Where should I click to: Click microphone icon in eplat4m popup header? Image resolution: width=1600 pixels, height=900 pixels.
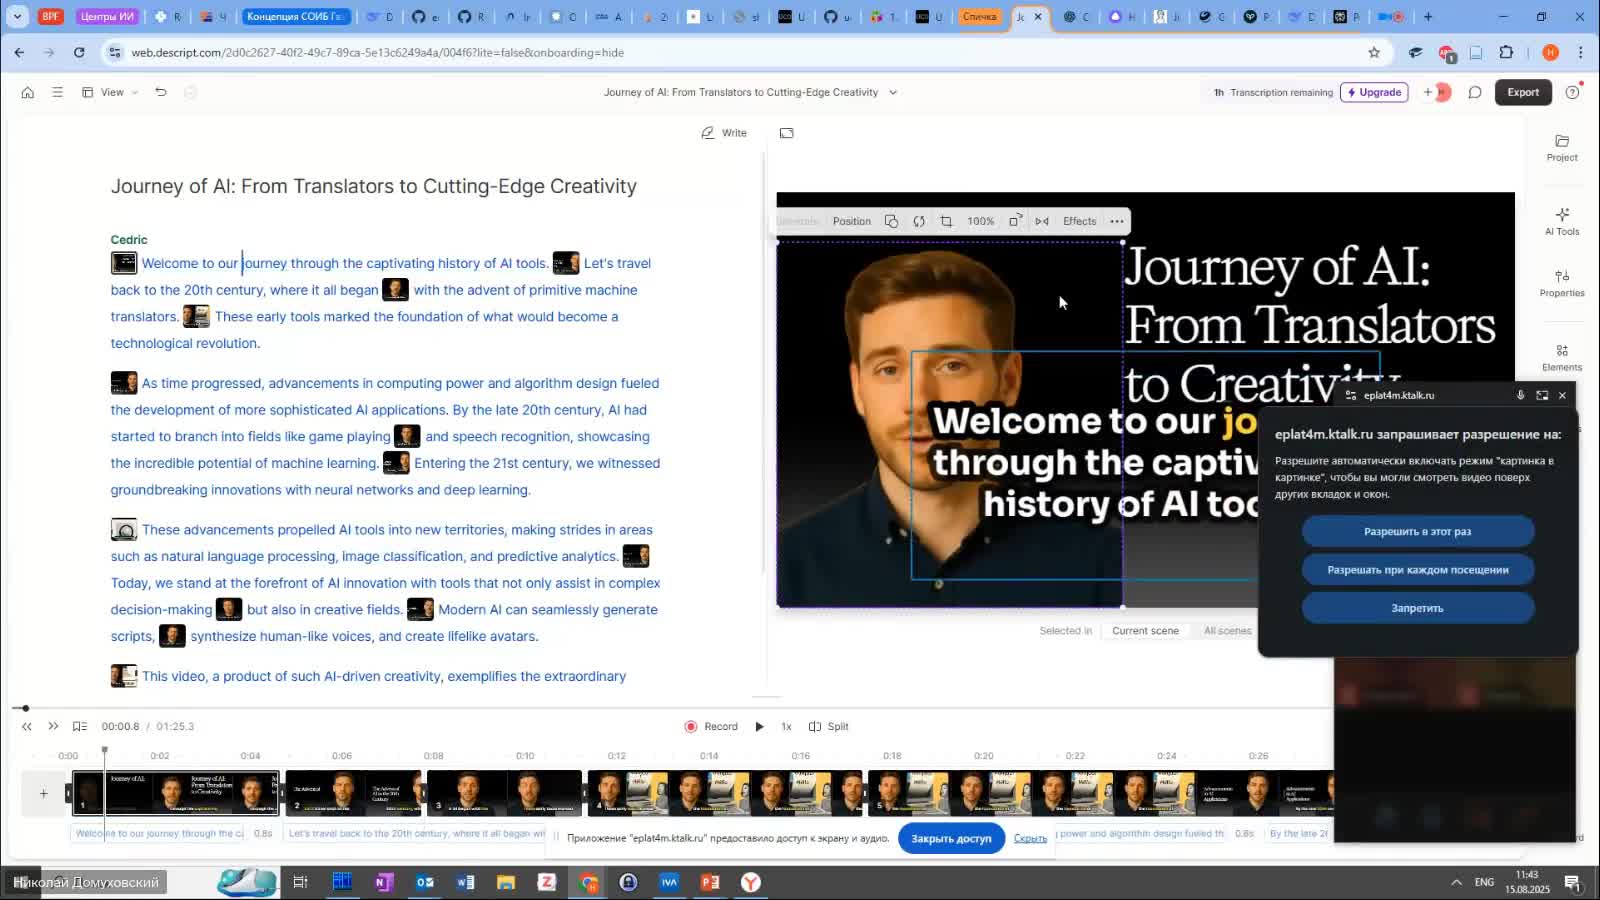[x=1520, y=395]
